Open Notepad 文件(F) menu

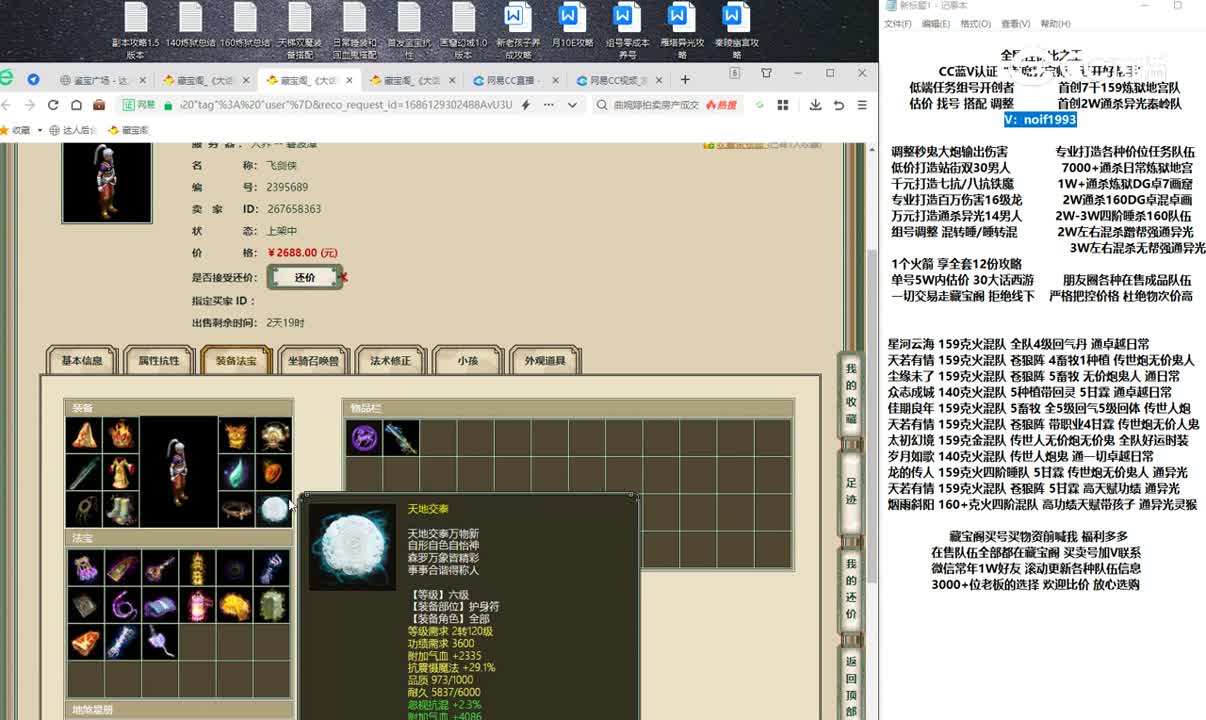898,24
